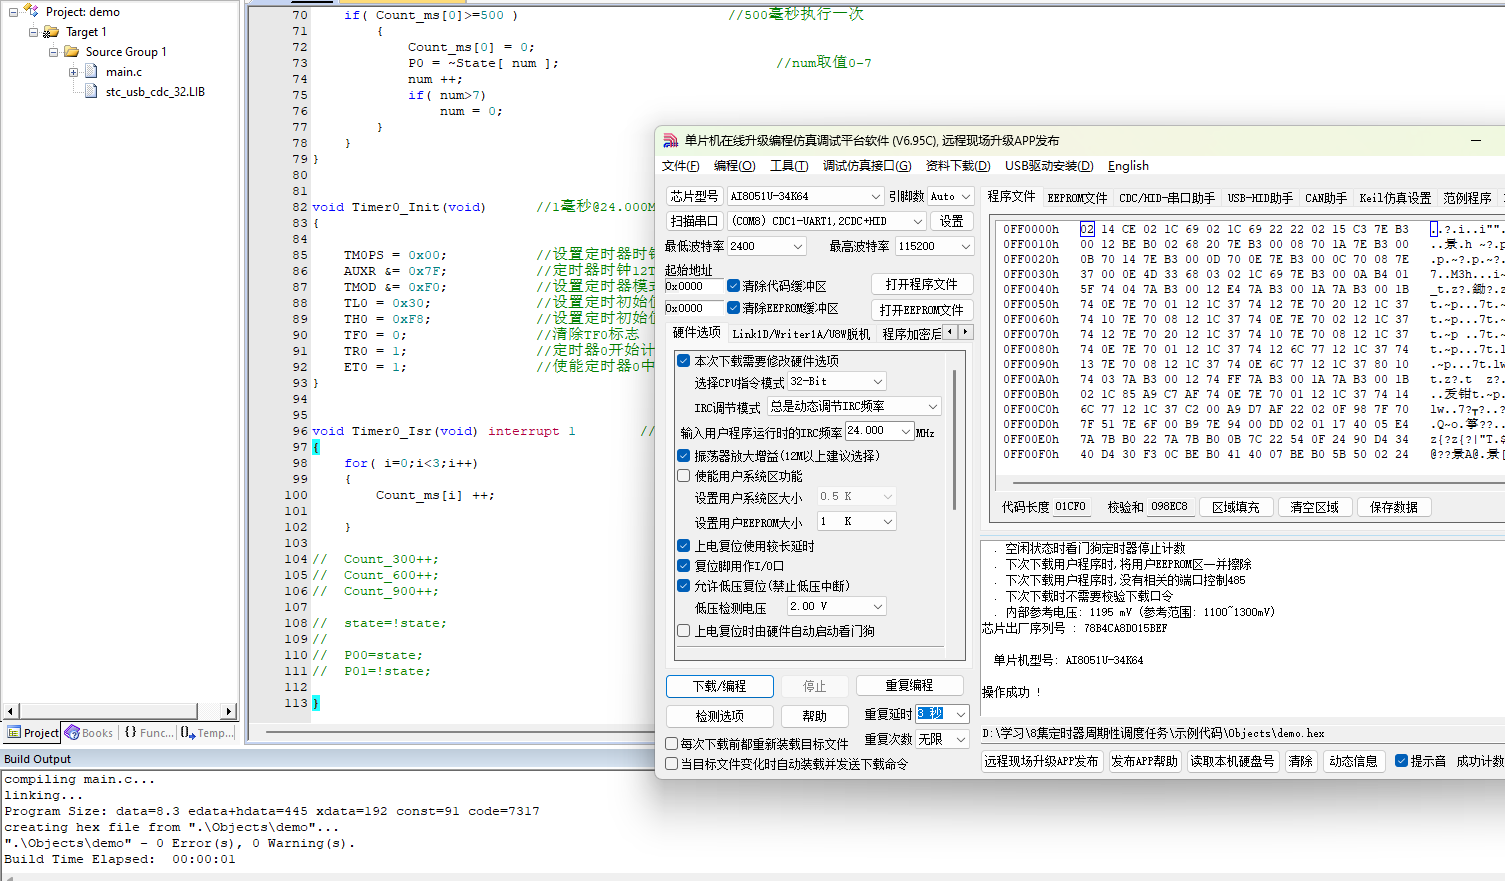Click the Project demo workspace icon
Screen dimensions: 1505x881
click(x=31, y=11)
